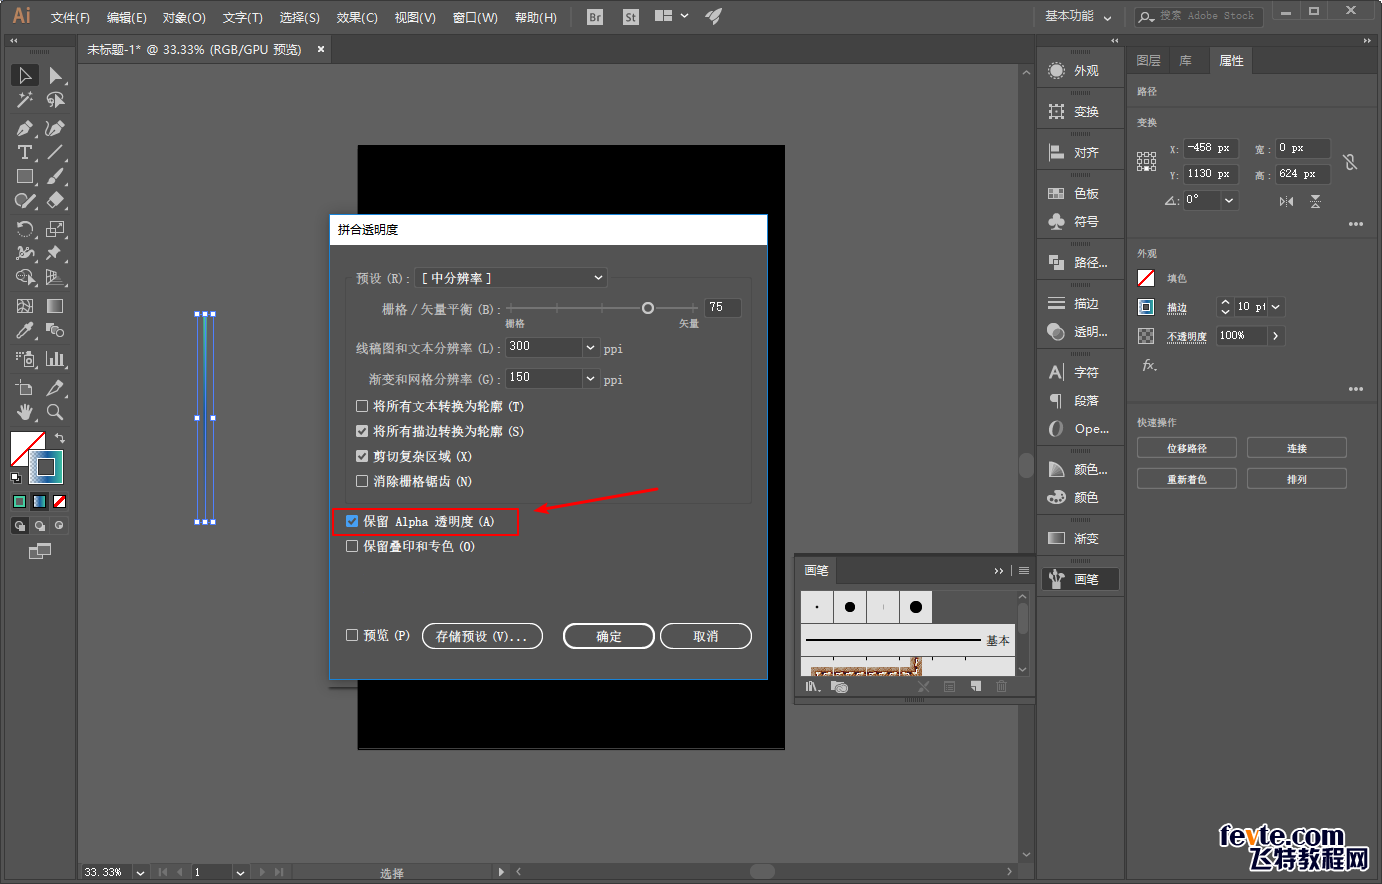The height and width of the screenshot is (884, 1382).
Task: Click 存储预设 (V)... button
Action: click(482, 636)
